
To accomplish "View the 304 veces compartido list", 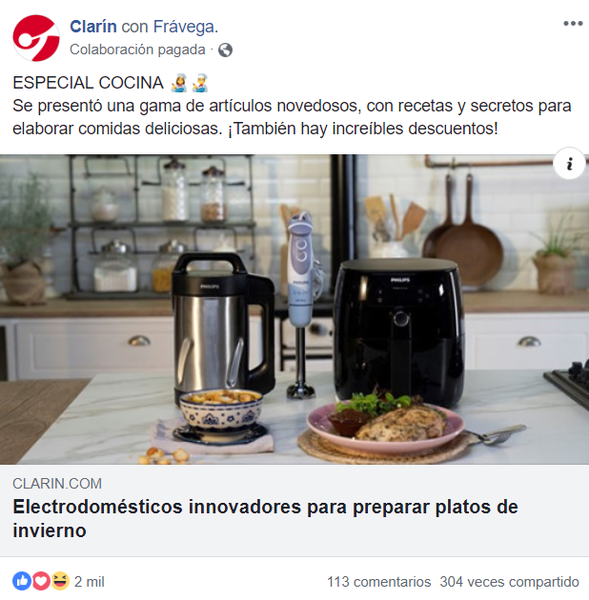I will (x=509, y=582).
